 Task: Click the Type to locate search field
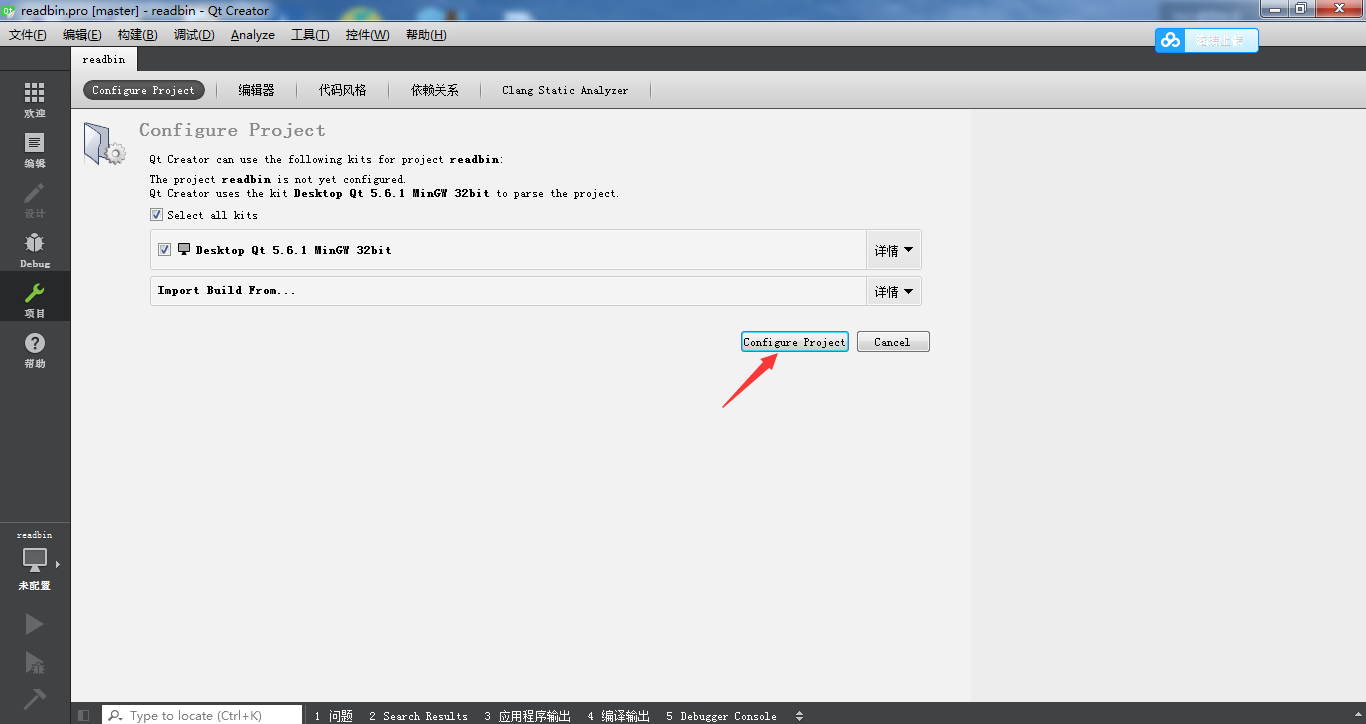[x=202, y=715]
